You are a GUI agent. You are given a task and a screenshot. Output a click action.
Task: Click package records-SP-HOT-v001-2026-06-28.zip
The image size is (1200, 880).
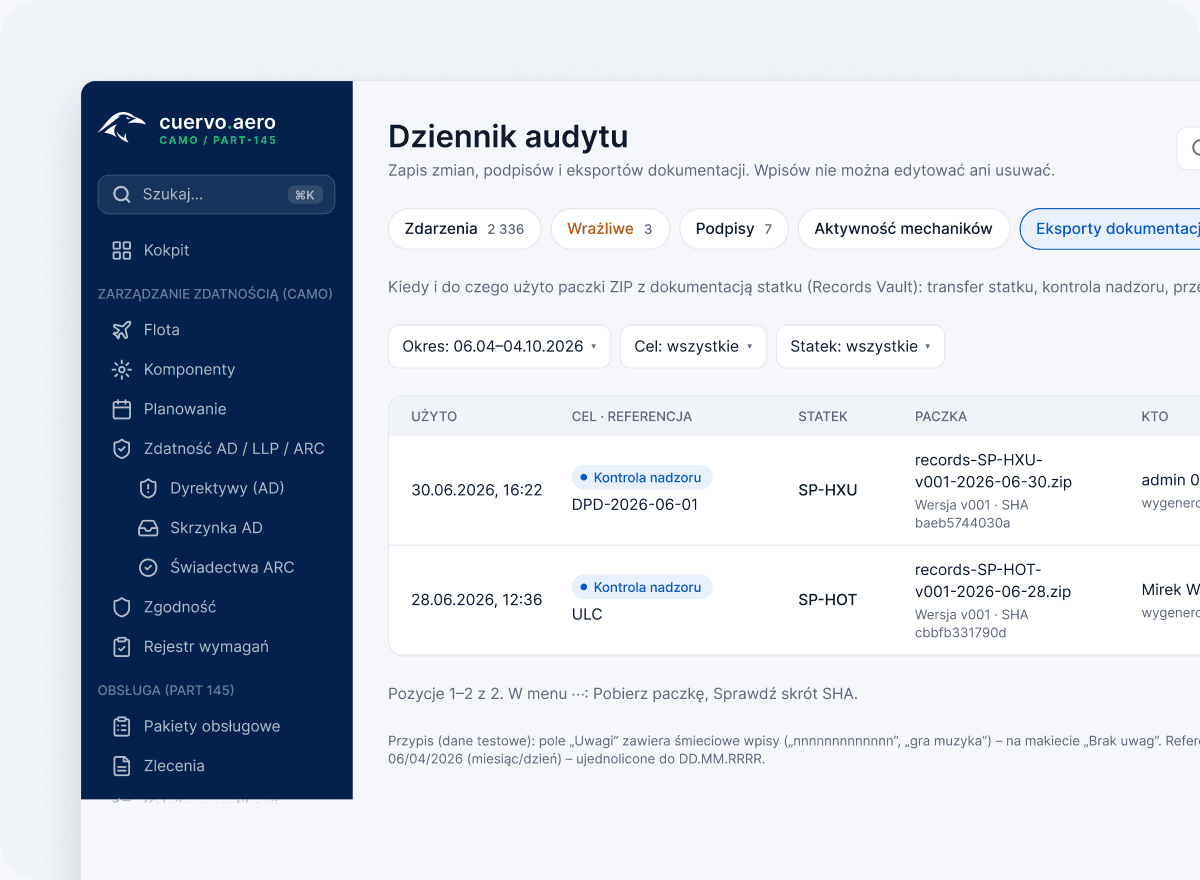993,581
